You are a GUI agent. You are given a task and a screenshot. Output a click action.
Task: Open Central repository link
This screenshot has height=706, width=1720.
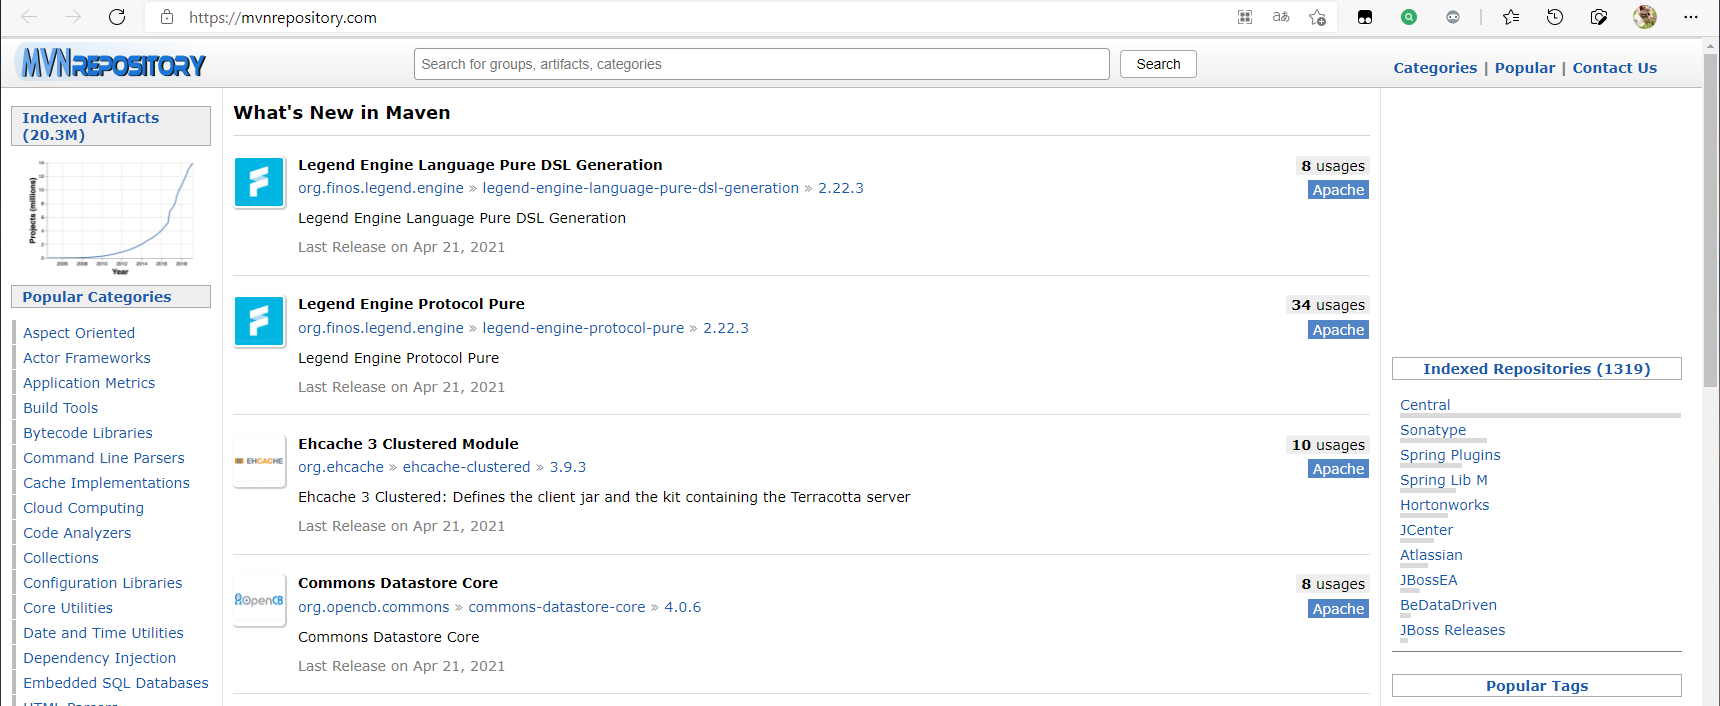(x=1425, y=405)
